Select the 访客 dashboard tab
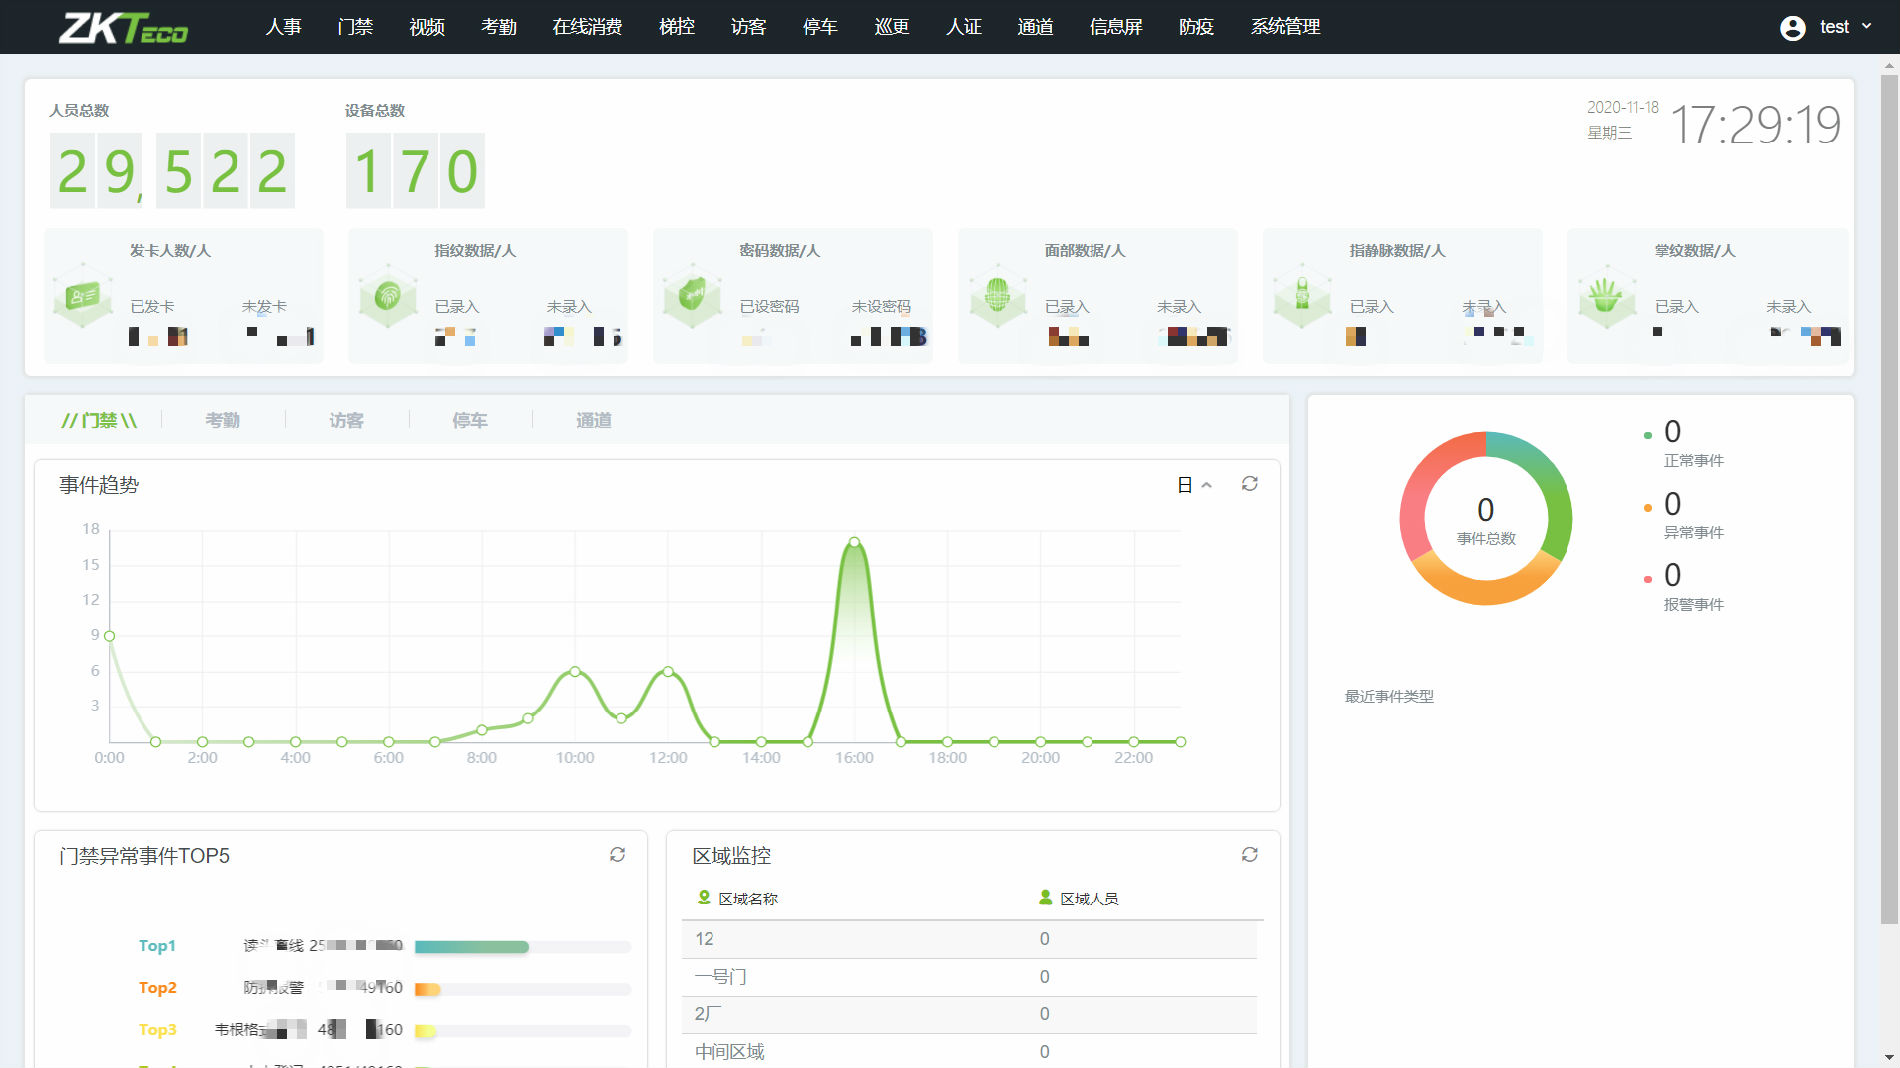Viewport: 1900px width, 1068px height. 346,420
